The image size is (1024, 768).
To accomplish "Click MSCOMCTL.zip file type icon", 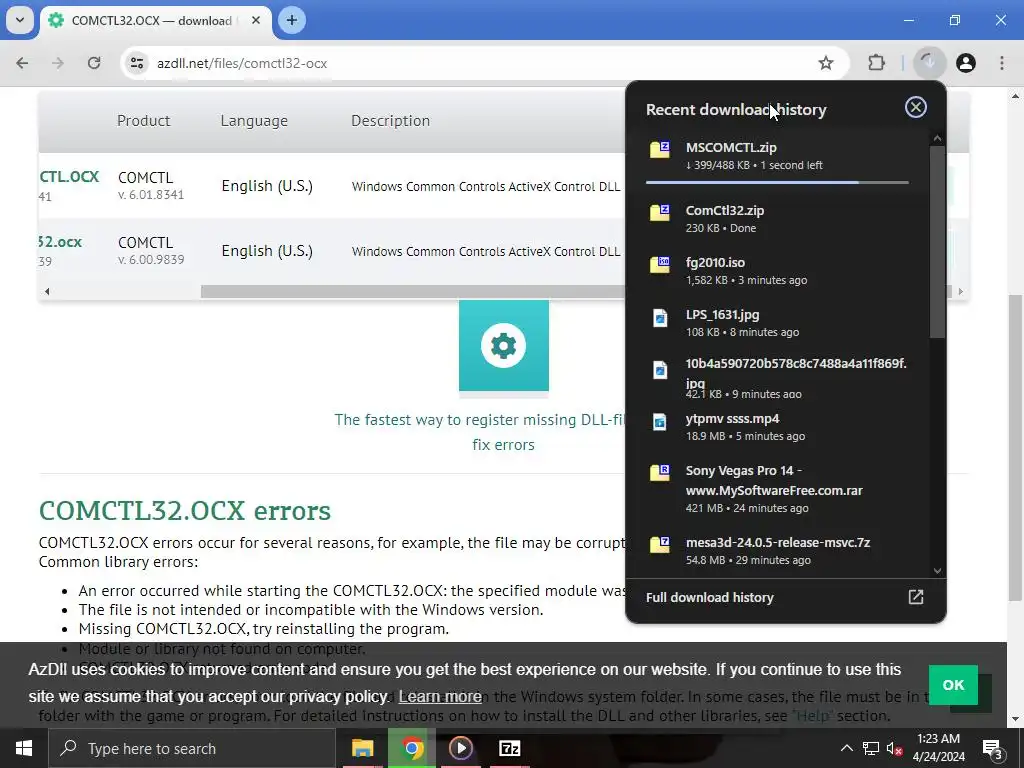I will point(660,149).
